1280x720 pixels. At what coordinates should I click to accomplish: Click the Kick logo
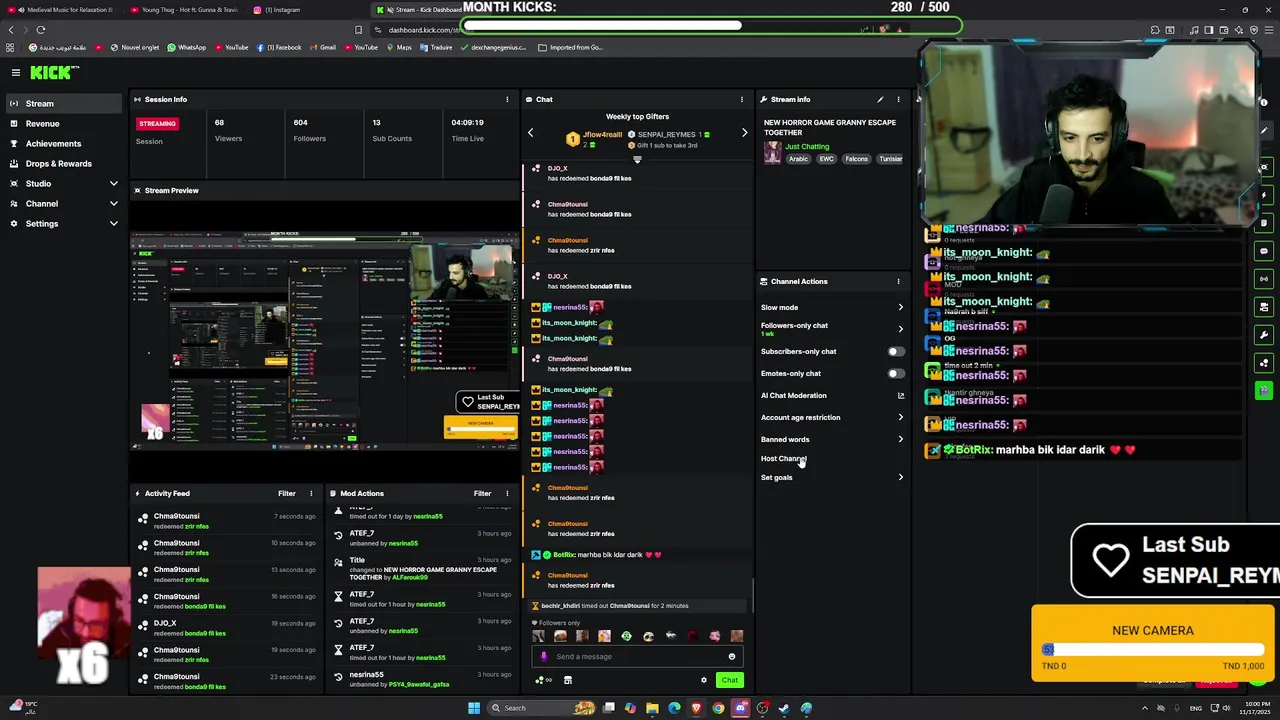click(x=52, y=72)
